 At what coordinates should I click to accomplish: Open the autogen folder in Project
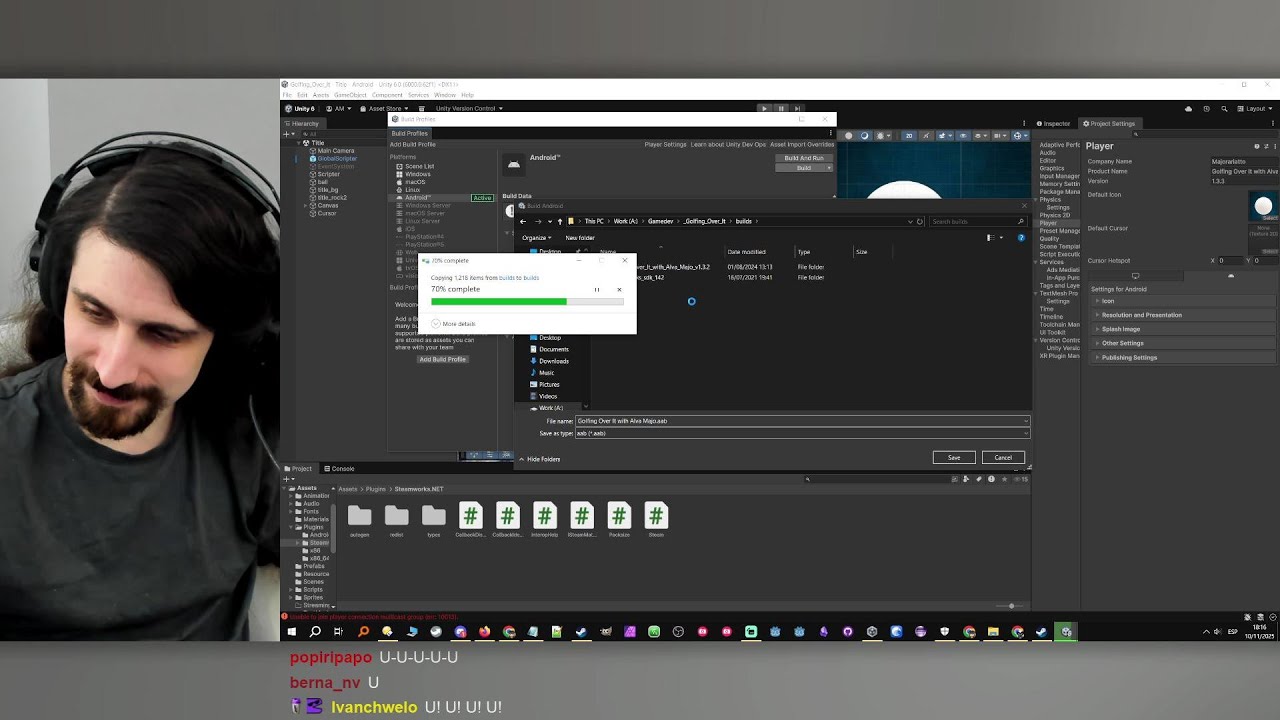(x=359, y=521)
